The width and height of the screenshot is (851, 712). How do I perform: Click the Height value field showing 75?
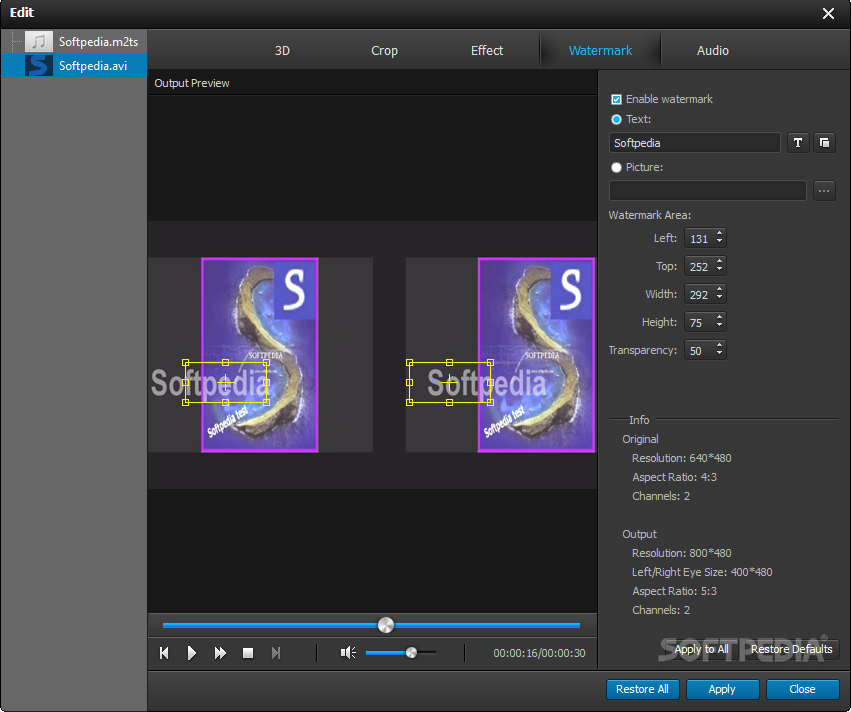pyautogui.click(x=700, y=322)
